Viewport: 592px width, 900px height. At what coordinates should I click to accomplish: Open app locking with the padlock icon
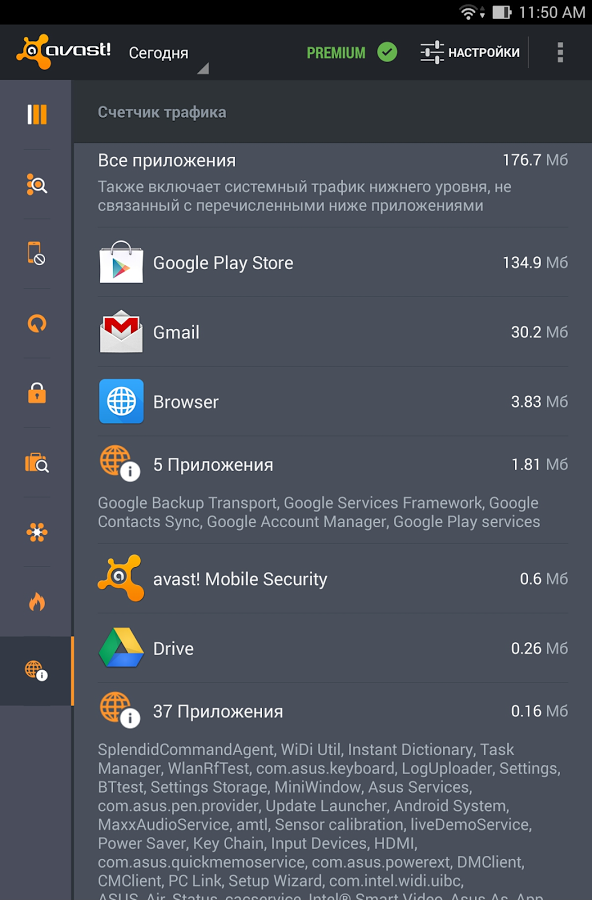(x=36, y=393)
